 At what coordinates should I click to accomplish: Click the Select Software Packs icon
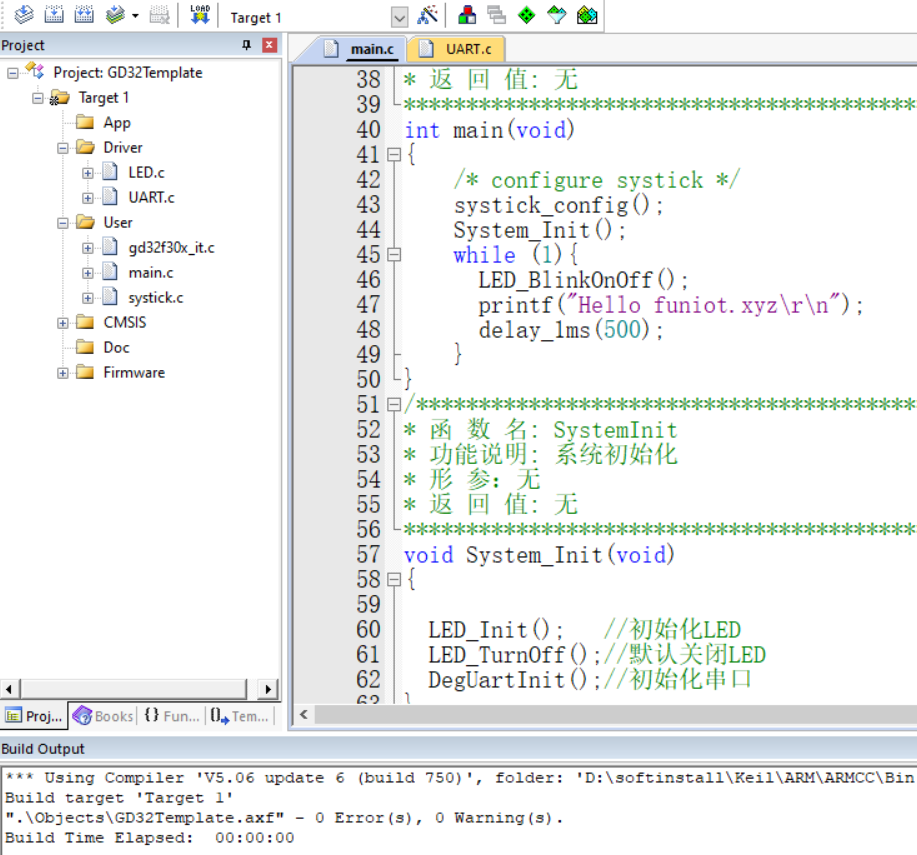(557, 15)
